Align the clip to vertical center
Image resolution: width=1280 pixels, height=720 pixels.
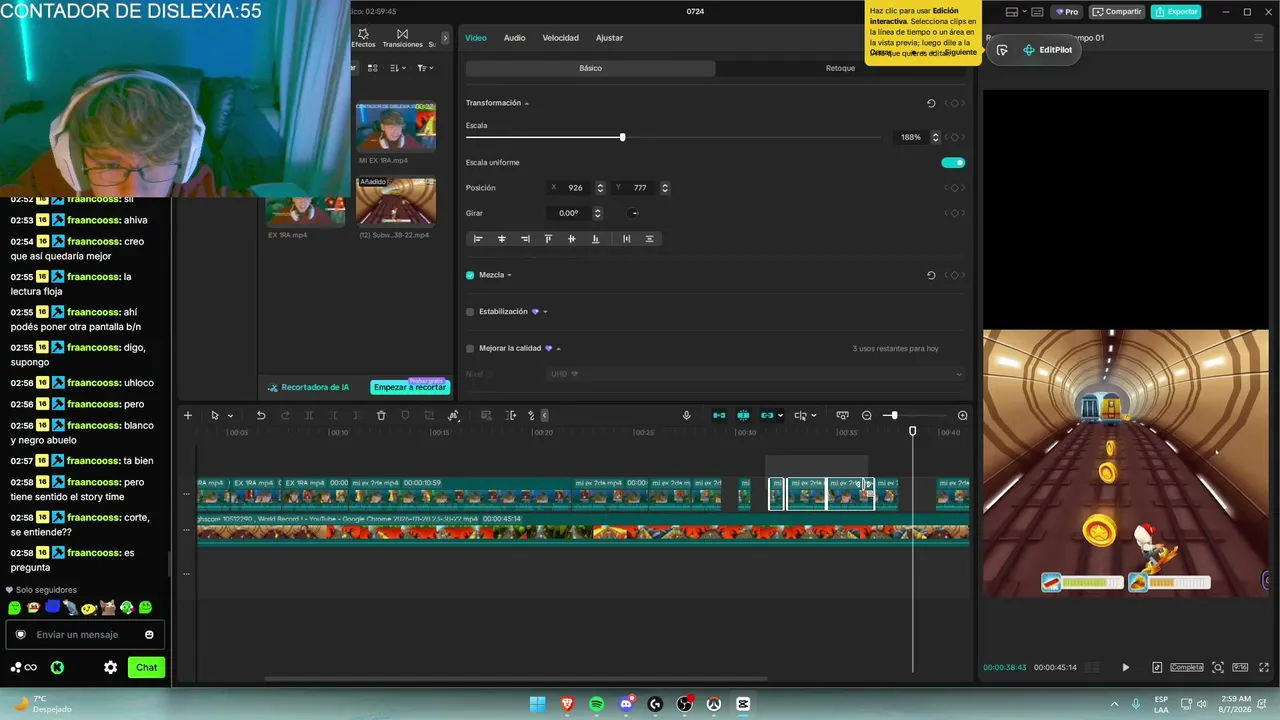[x=572, y=239]
